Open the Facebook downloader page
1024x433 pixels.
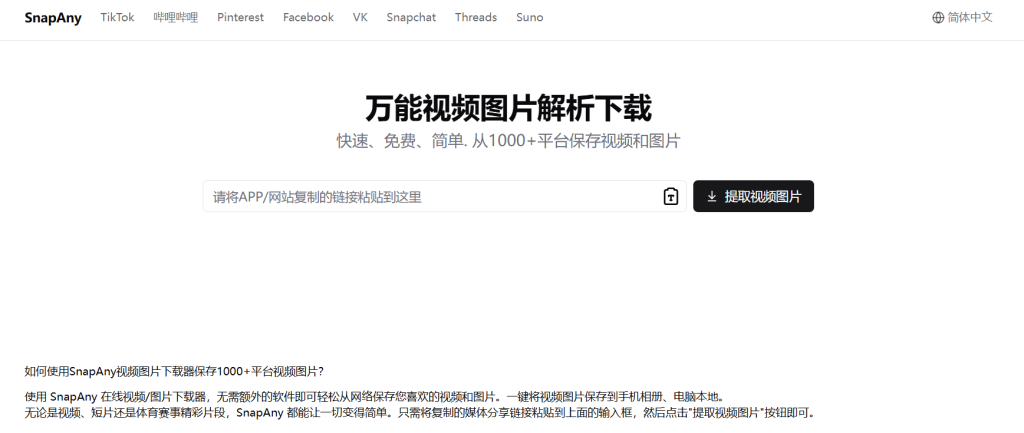[x=308, y=18]
